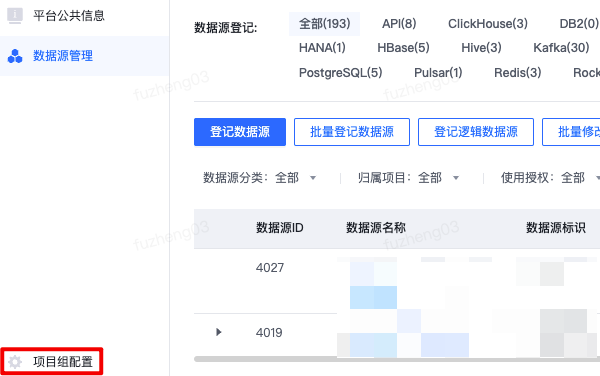Click the 数据源管理 blue hexagons icon

[15, 56]
